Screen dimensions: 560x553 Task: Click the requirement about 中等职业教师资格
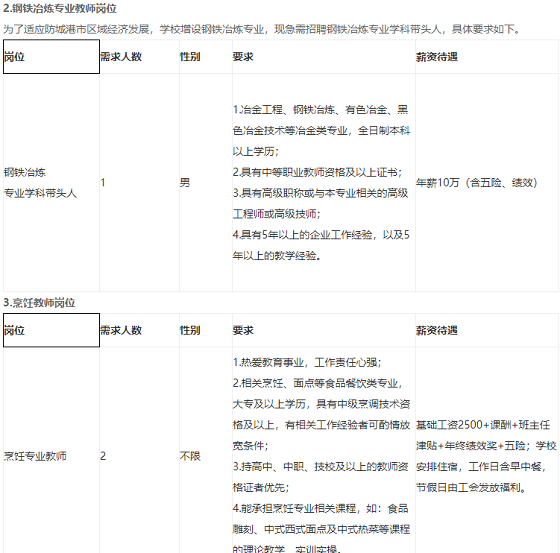[317, 172]
